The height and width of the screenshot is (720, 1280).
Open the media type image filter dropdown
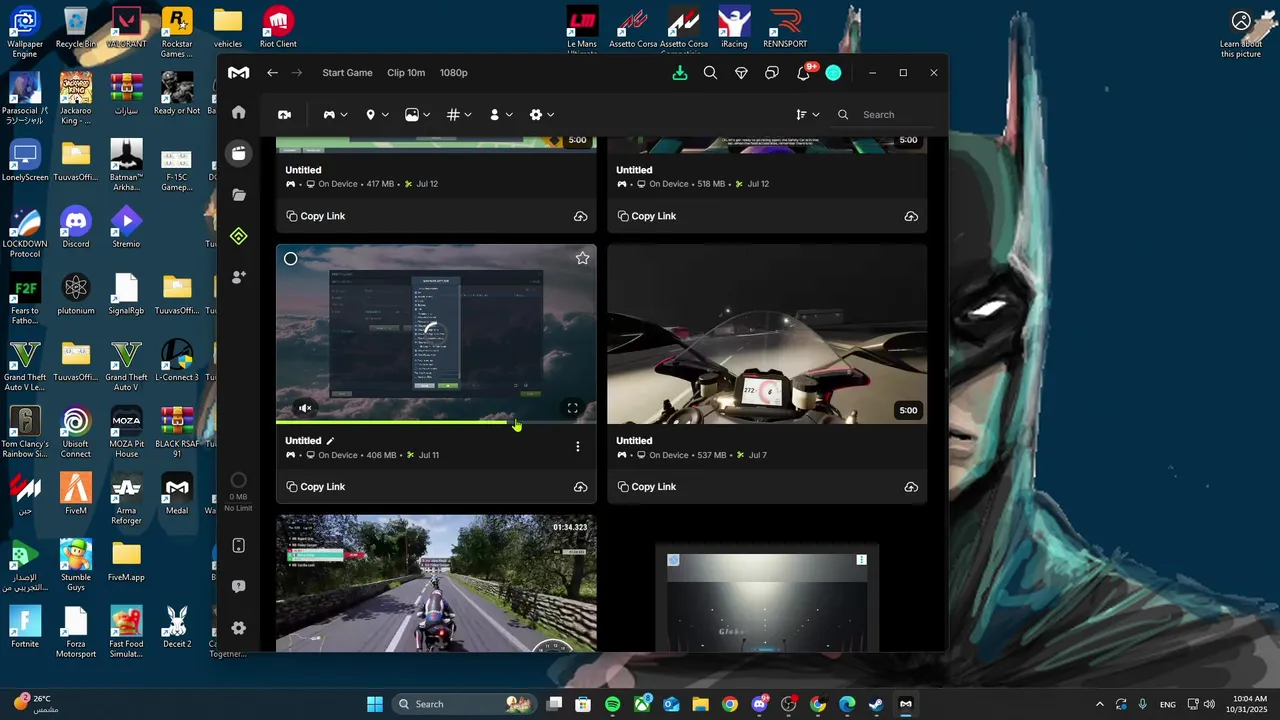click(x=418, y=115)
